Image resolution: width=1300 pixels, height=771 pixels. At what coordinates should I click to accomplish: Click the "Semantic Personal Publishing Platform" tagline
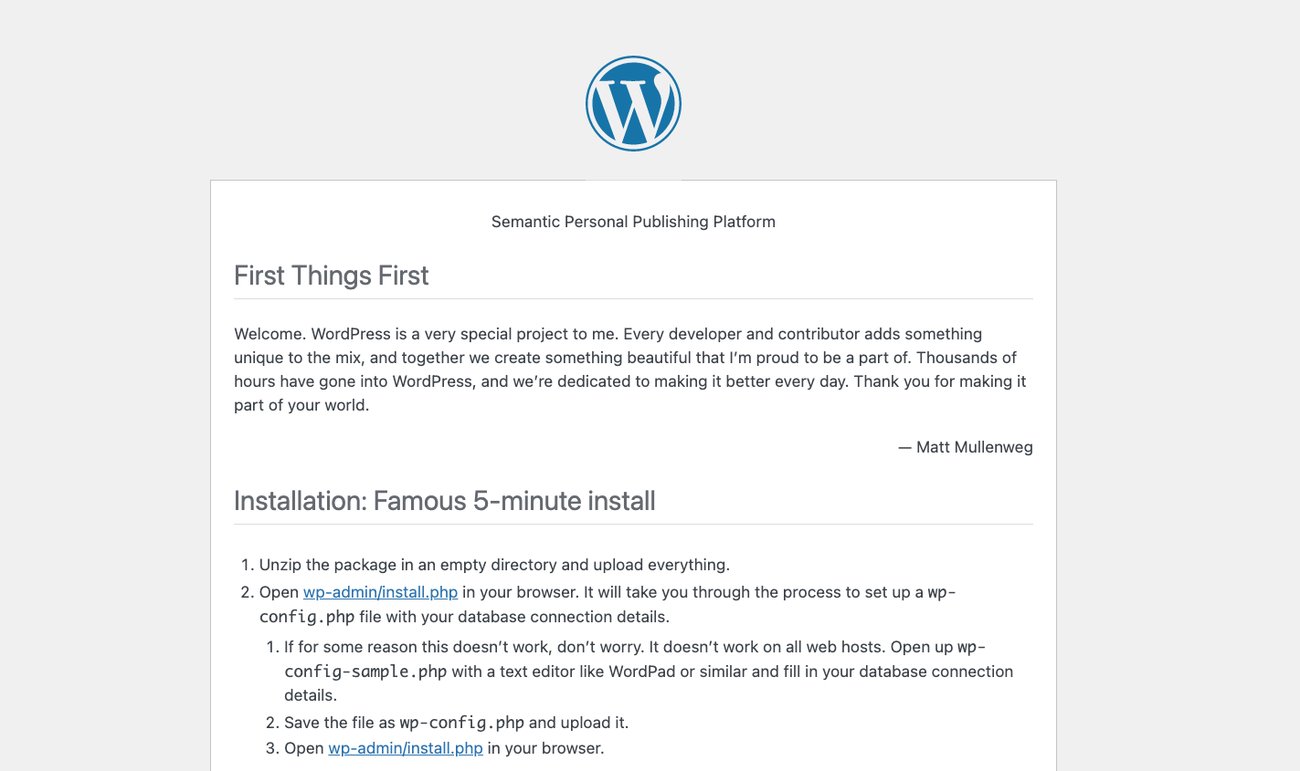point(633,221)
